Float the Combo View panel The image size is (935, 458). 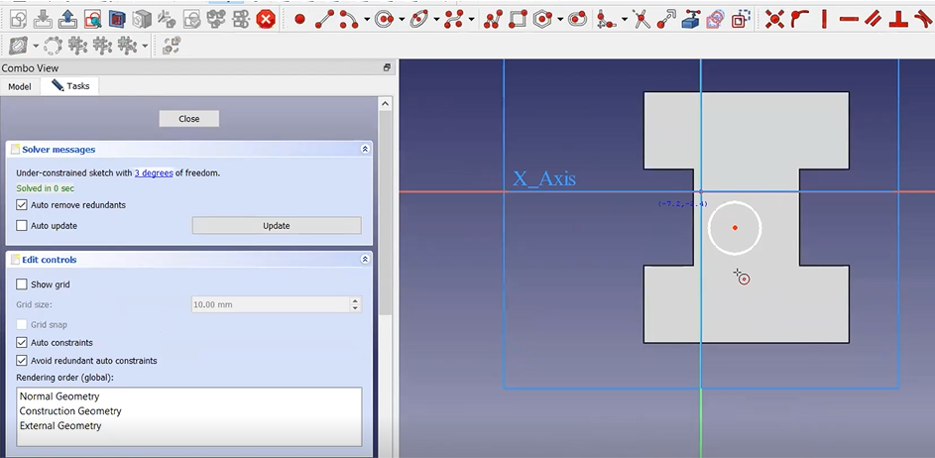pyautogui.click(x=387, y=68)
